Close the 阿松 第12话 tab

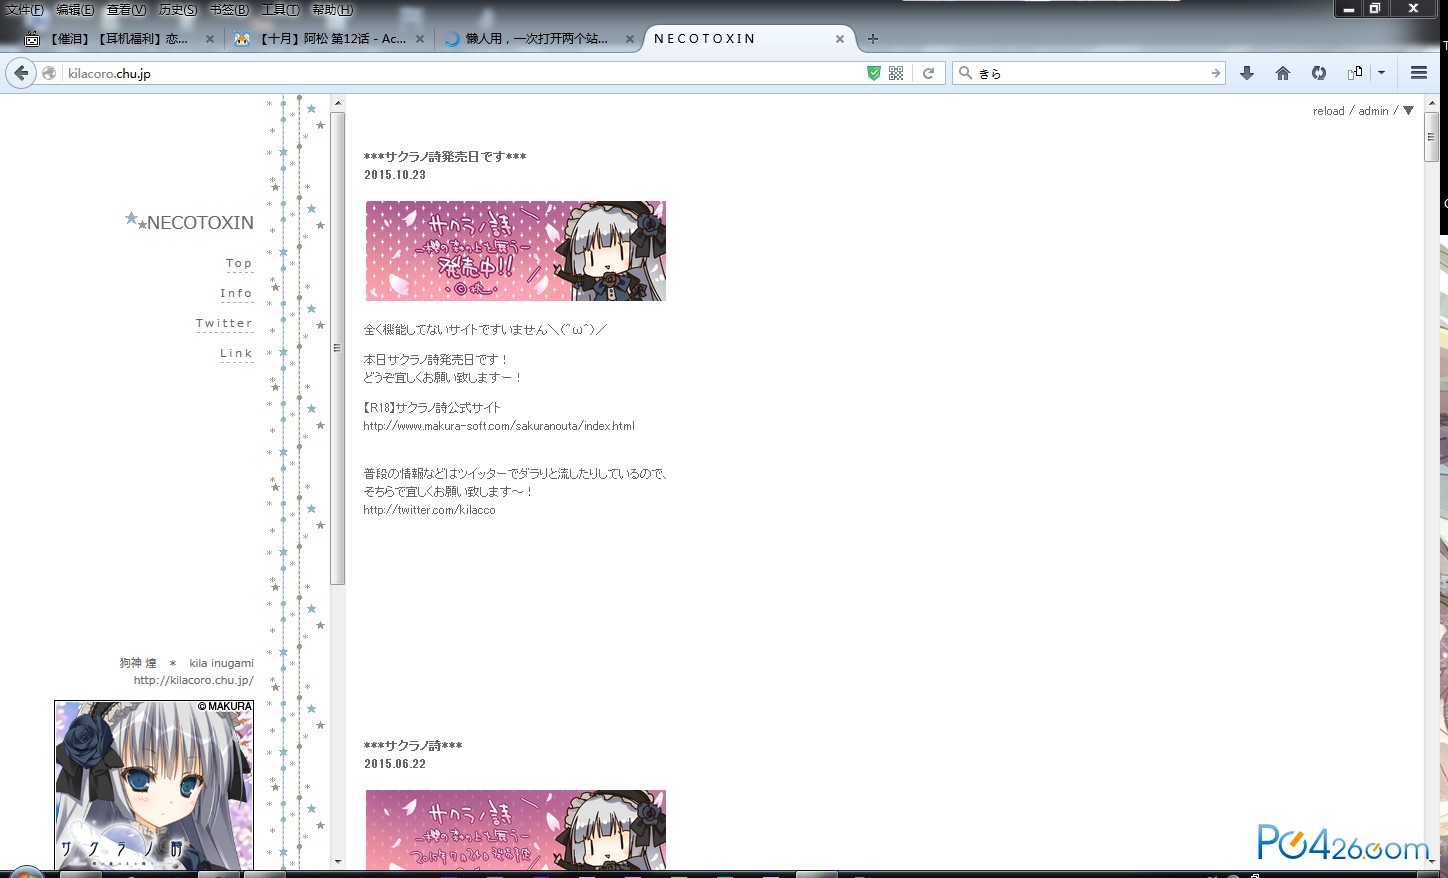[x=420, y=39]
